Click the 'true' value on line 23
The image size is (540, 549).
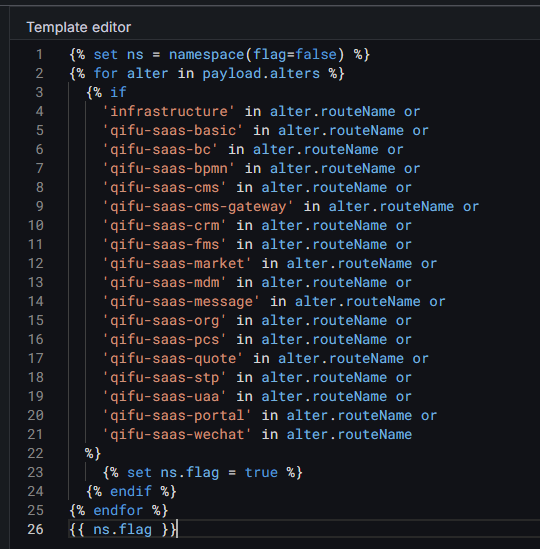pos(261,472)
